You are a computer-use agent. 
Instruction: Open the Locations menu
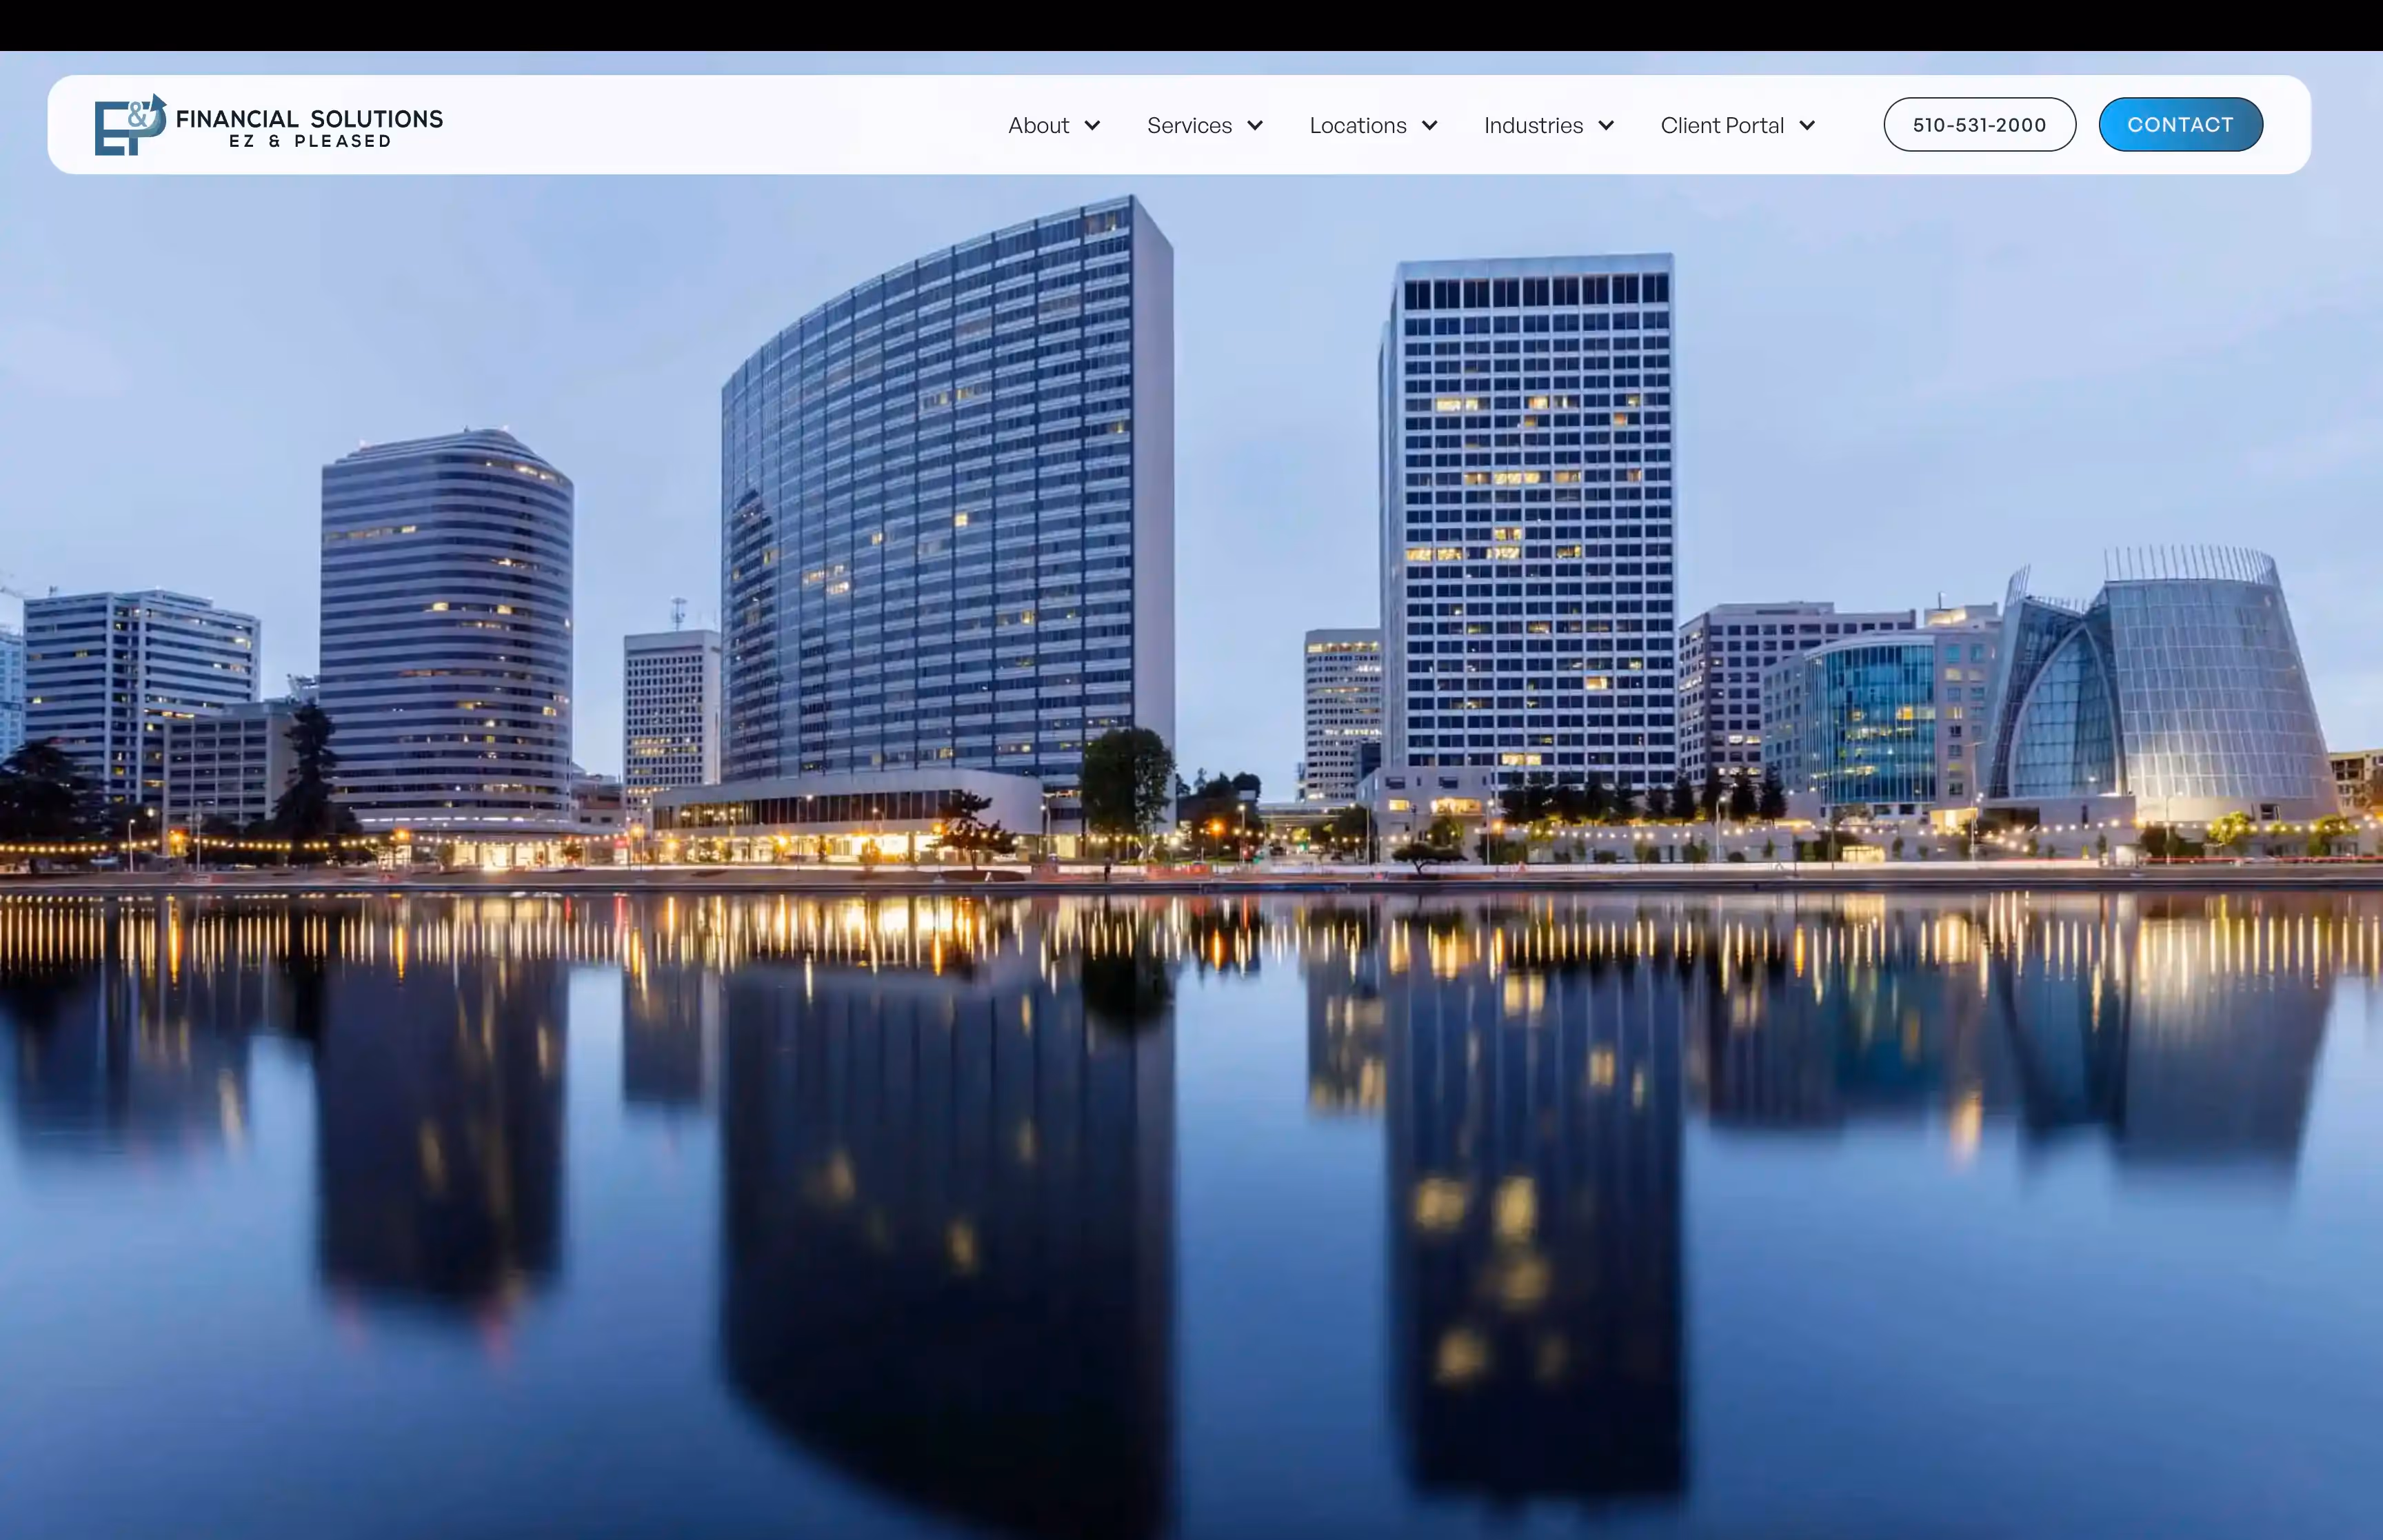pyautogui.click(x=1358, y=126)
